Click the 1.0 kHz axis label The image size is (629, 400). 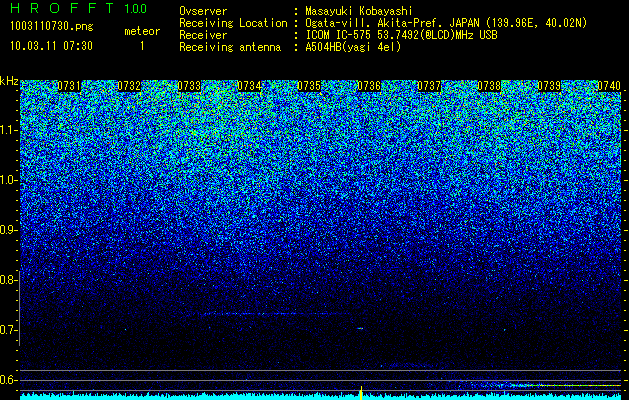click(7, 181)
